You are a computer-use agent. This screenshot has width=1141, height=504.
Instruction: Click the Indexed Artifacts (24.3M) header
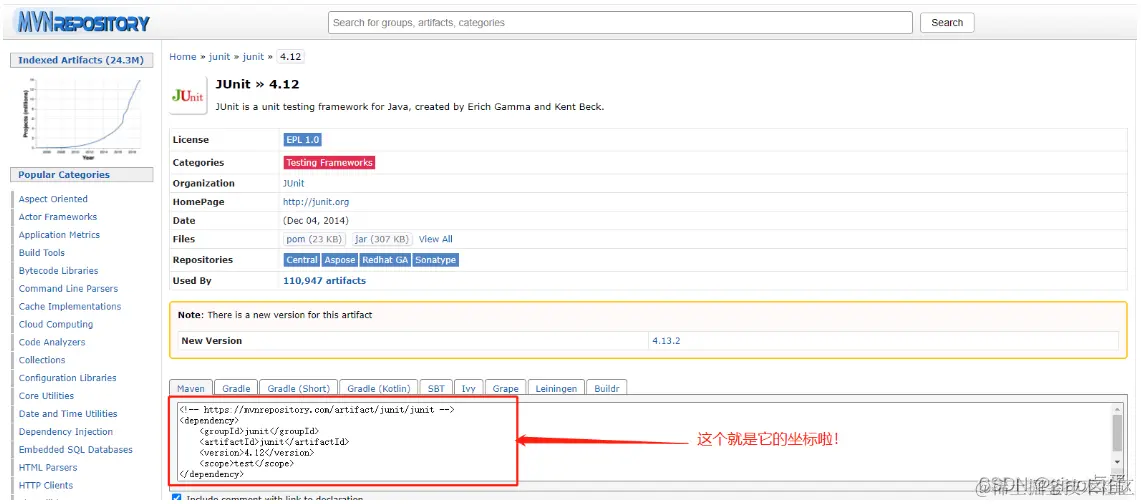82,60
